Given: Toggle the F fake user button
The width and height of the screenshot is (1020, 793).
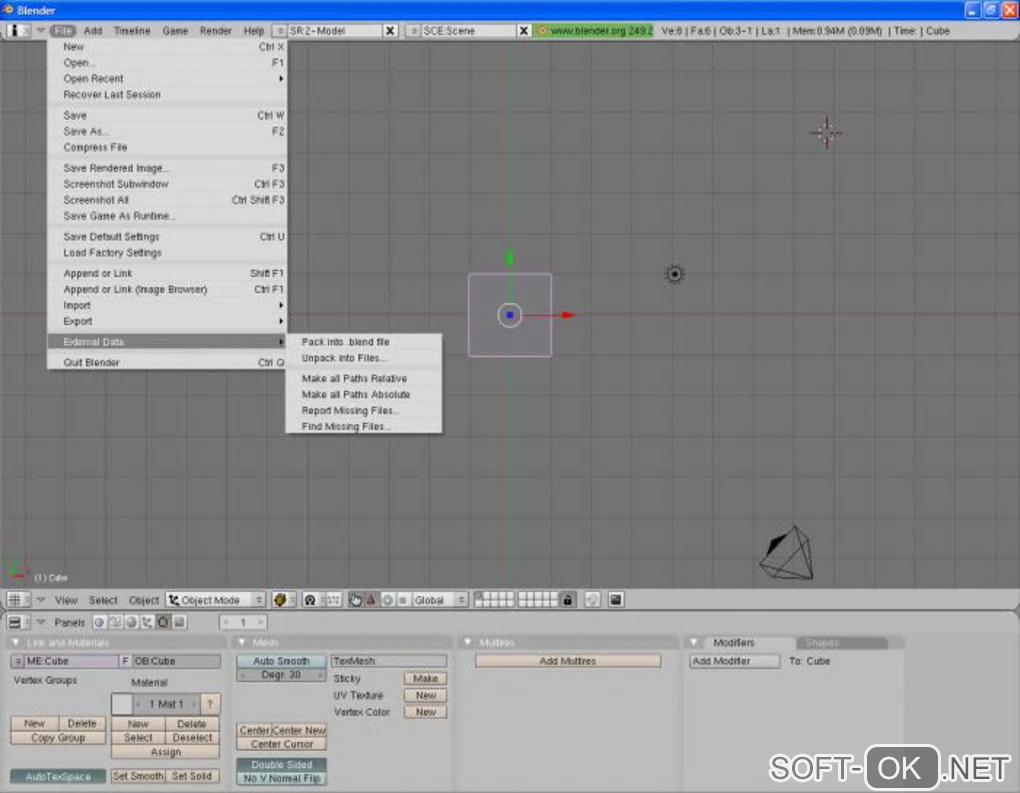Looking at the screenshot, I should pos(125,661).
